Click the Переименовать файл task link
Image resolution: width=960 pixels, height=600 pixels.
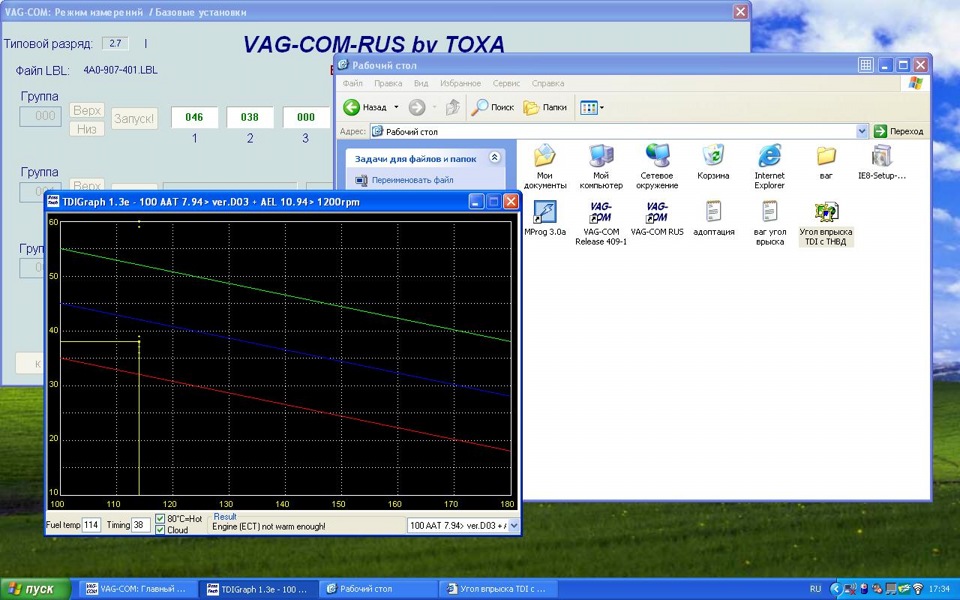pyautogui.click(x=413, y=180)
